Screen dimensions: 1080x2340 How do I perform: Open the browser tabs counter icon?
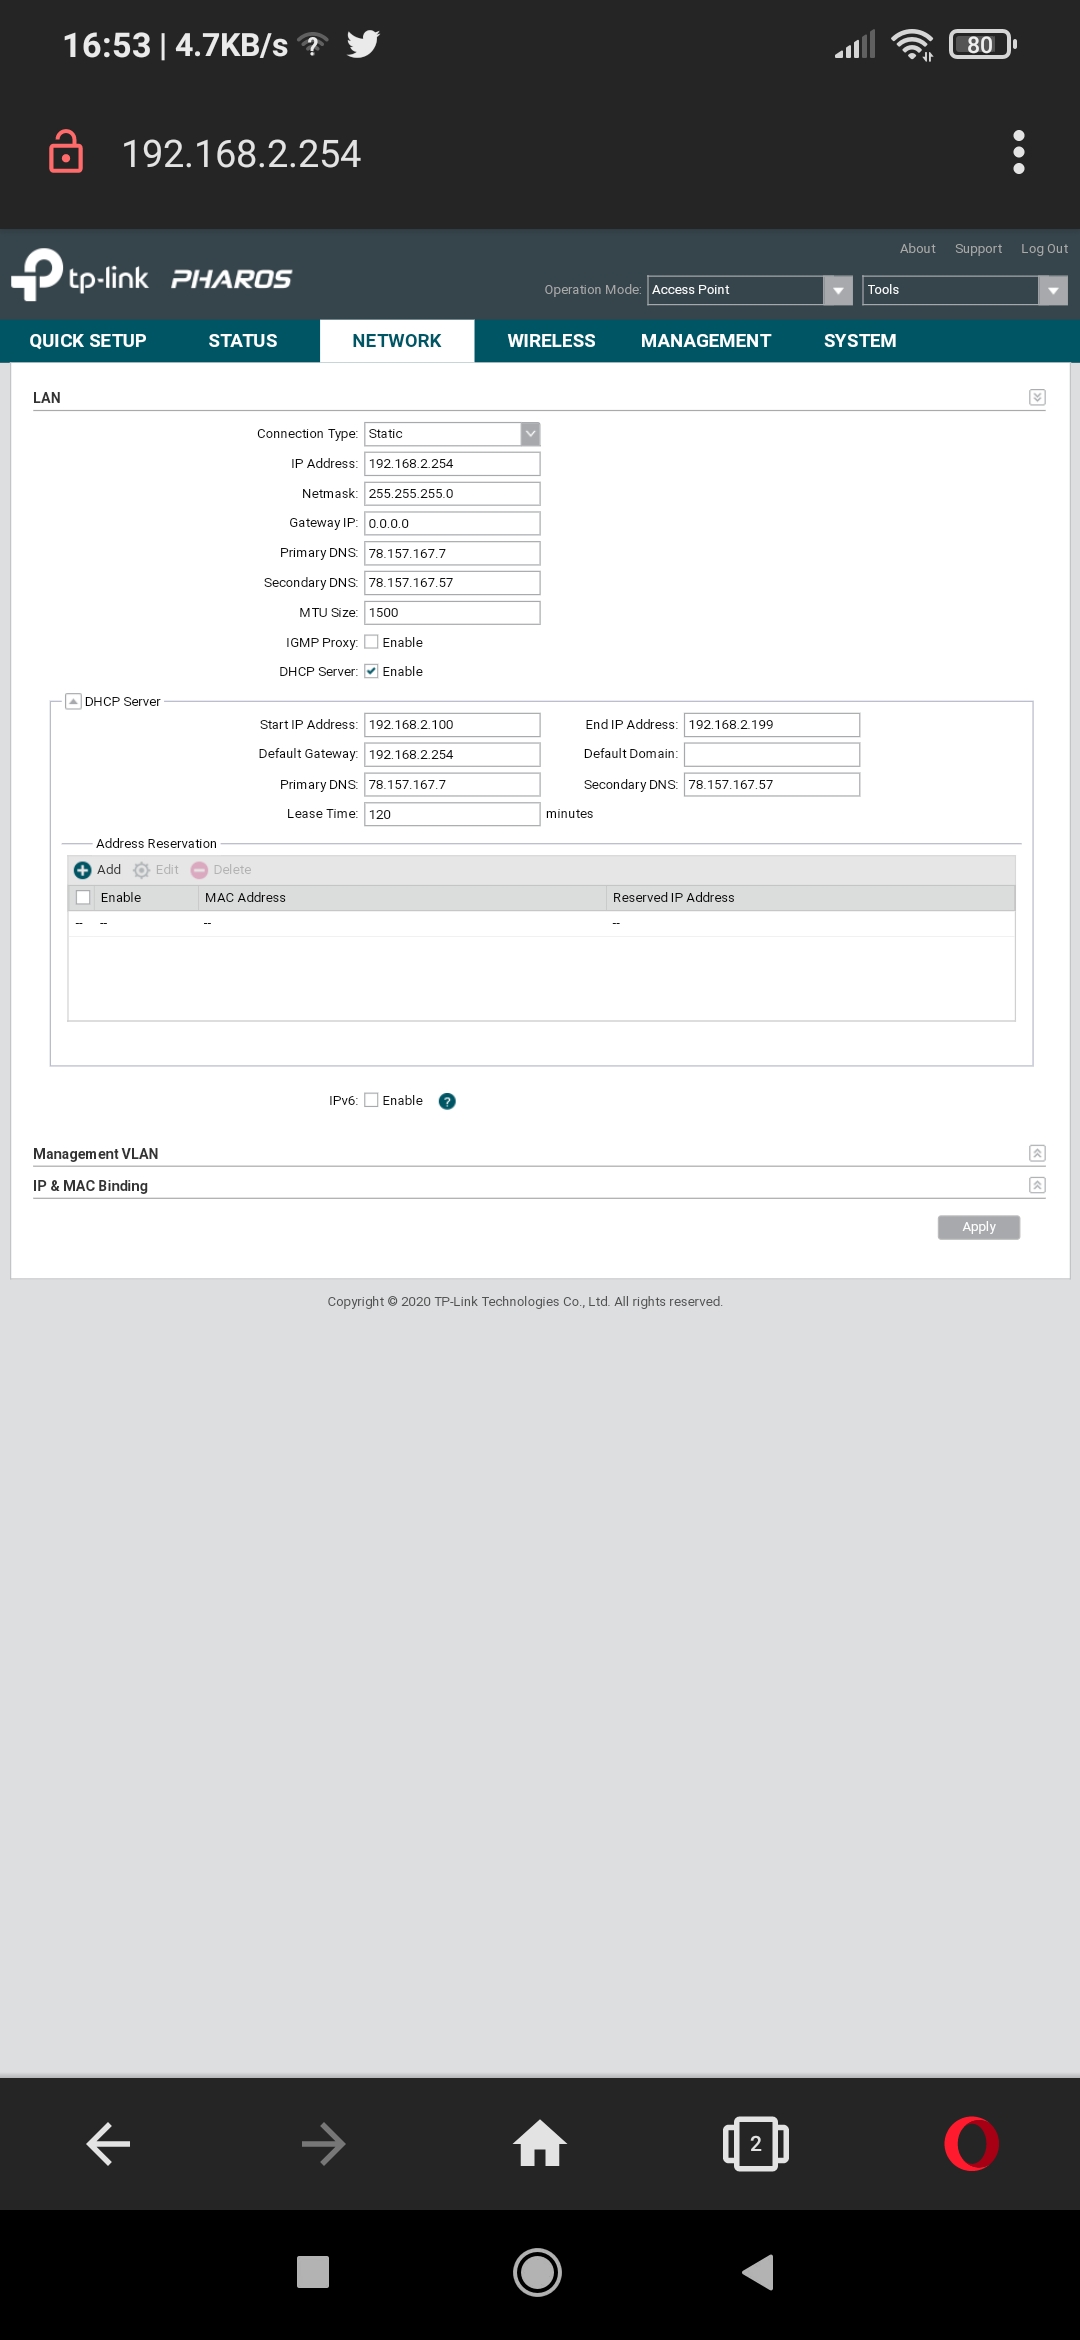(x=755, y=2144)
